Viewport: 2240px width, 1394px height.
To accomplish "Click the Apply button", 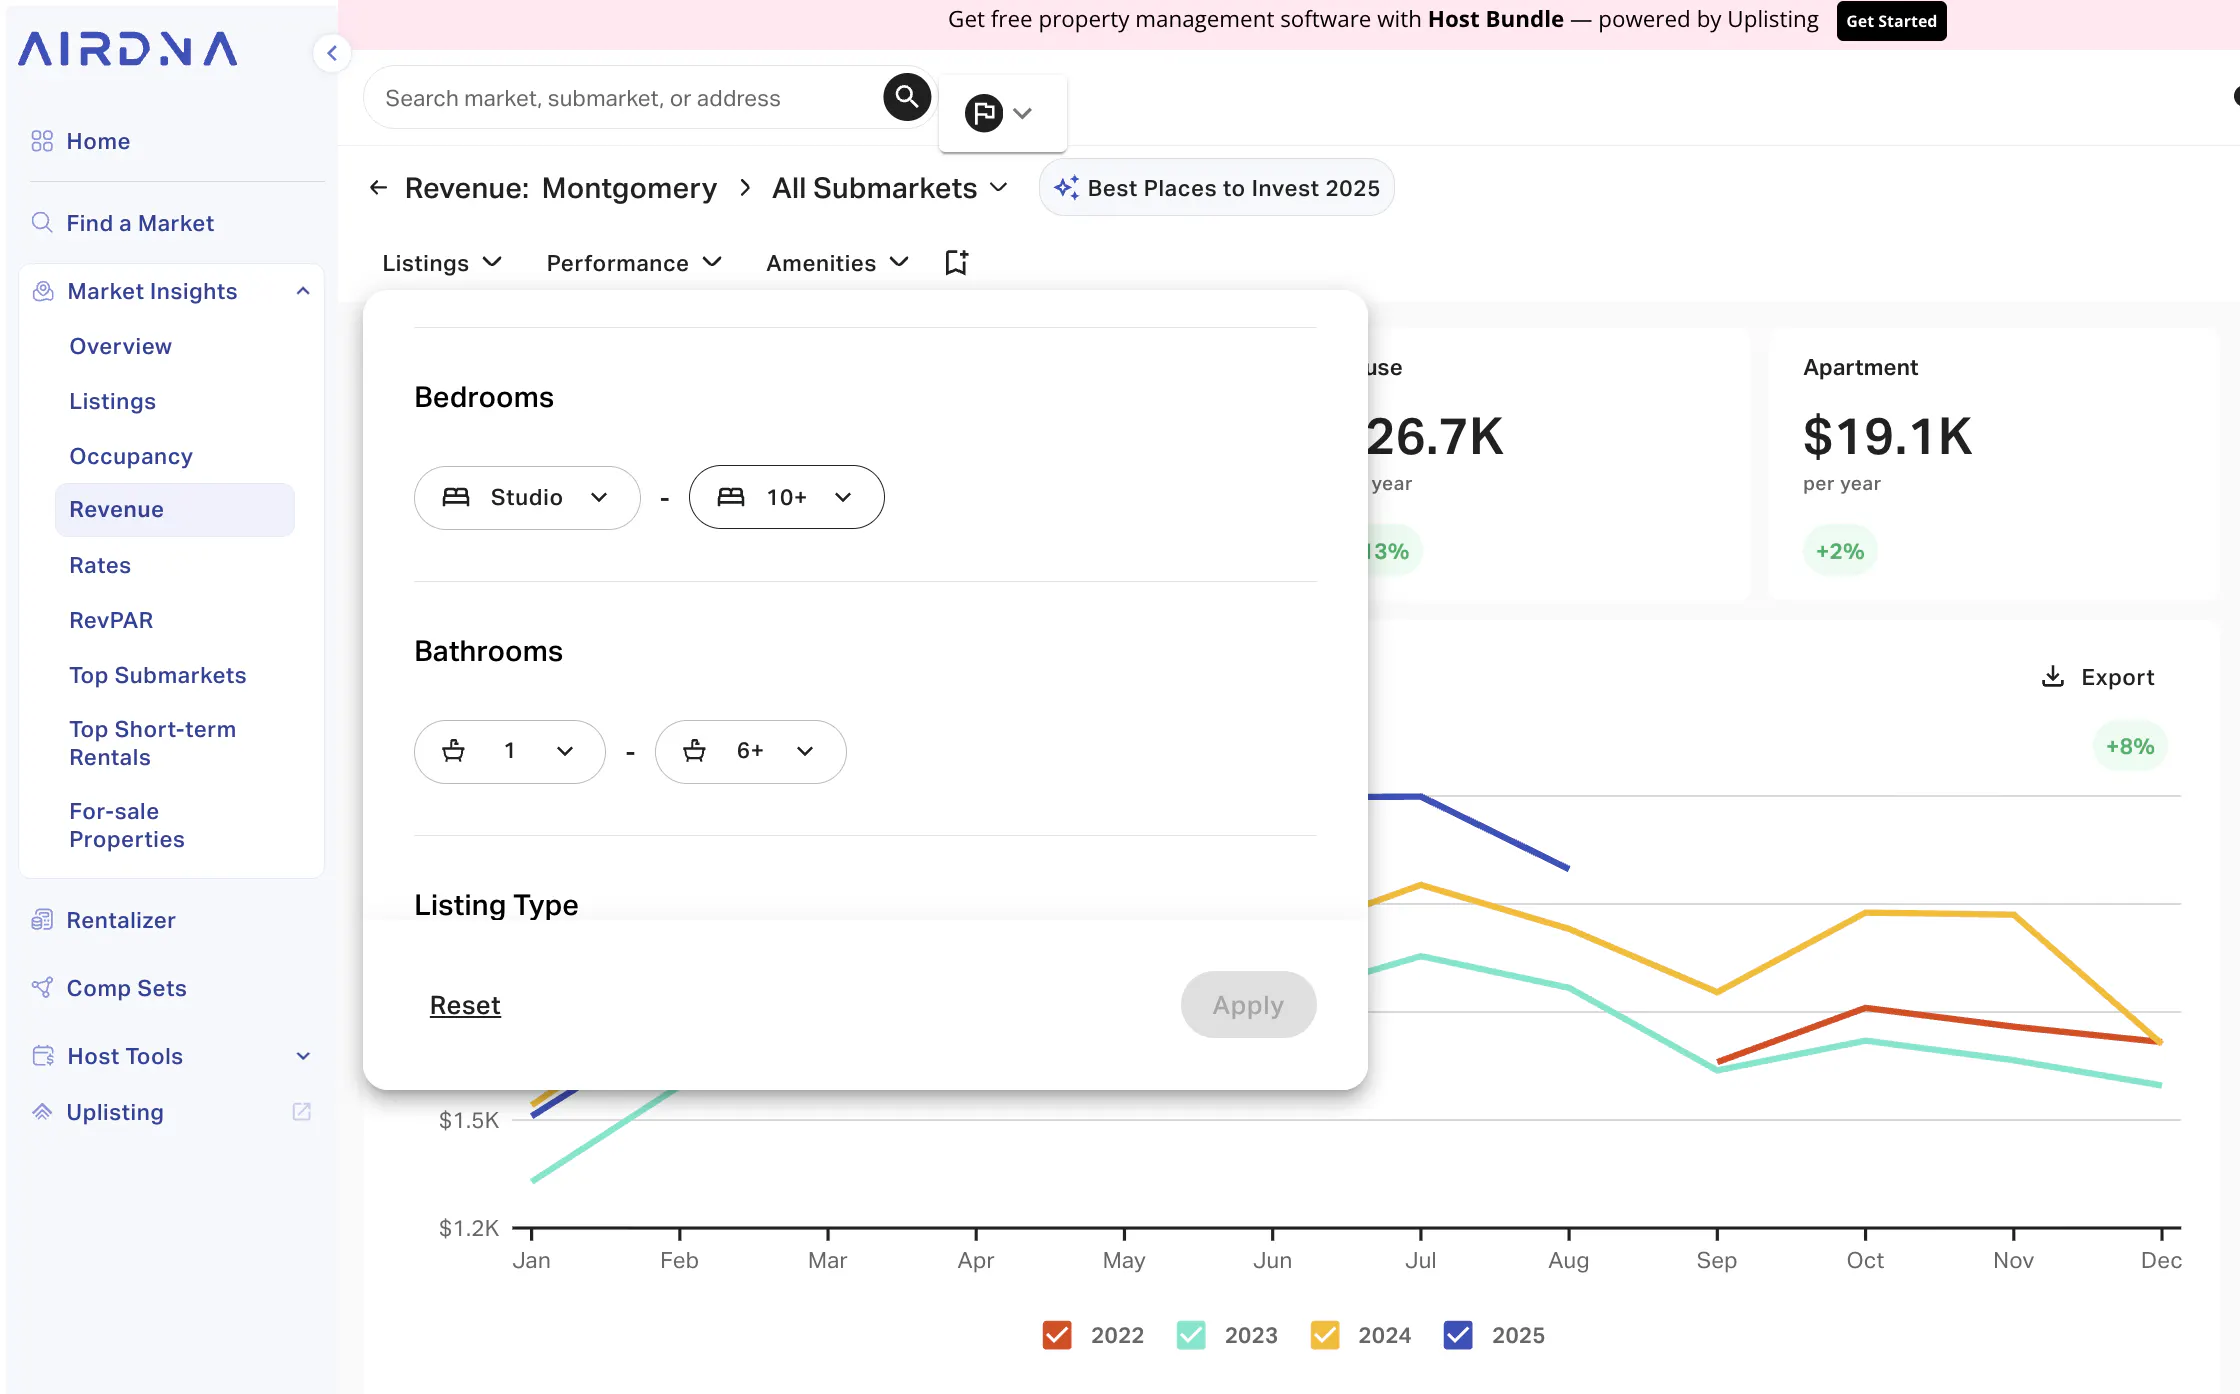I will coord(1248,1005).
